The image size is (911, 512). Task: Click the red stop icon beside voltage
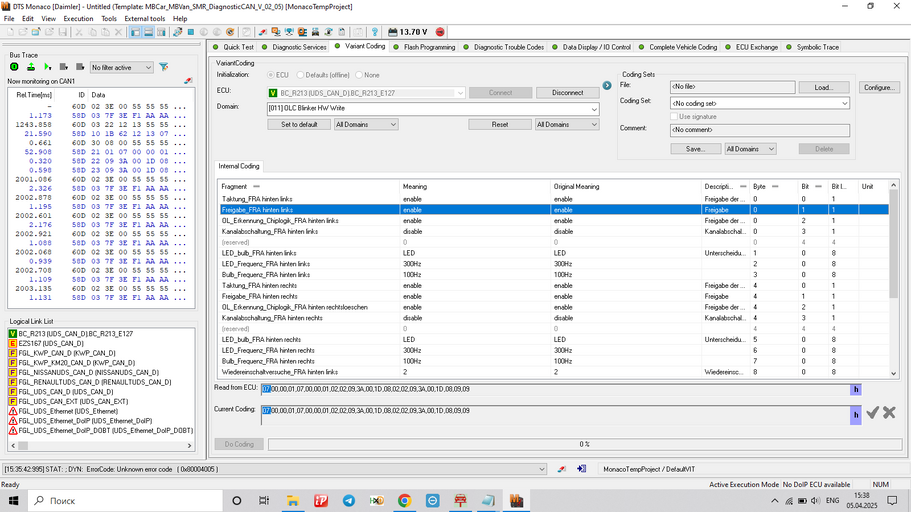pos(440,32)
